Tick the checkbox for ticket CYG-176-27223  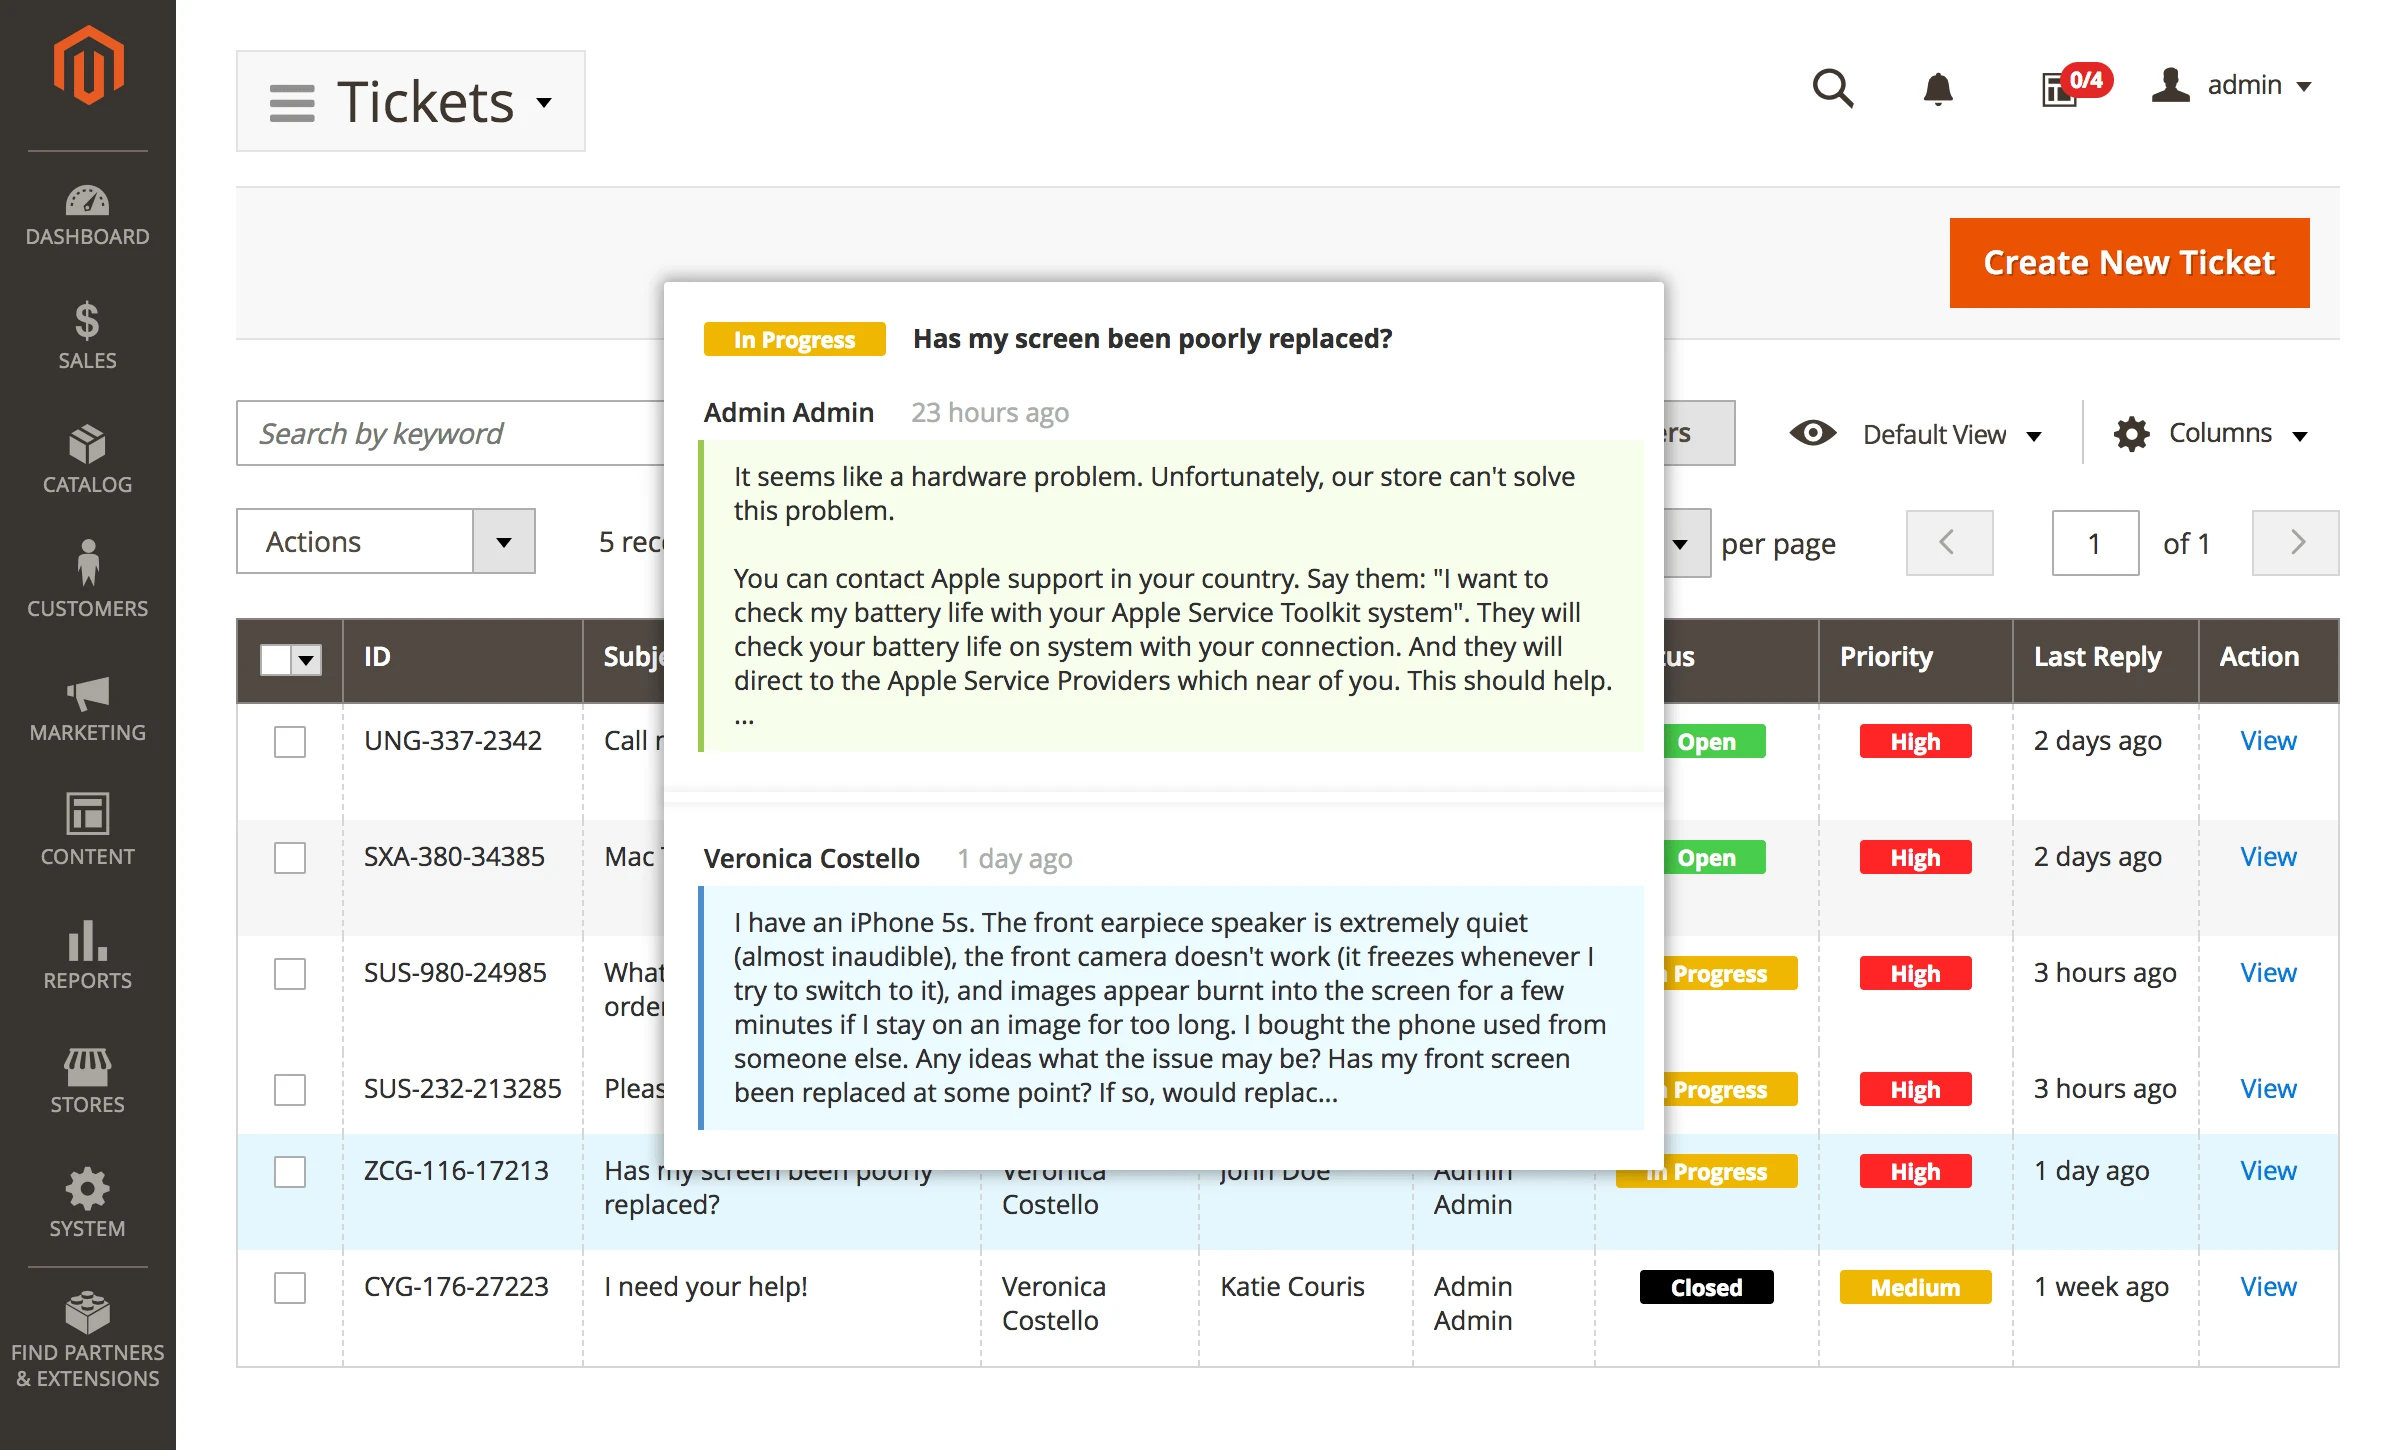290,1288
